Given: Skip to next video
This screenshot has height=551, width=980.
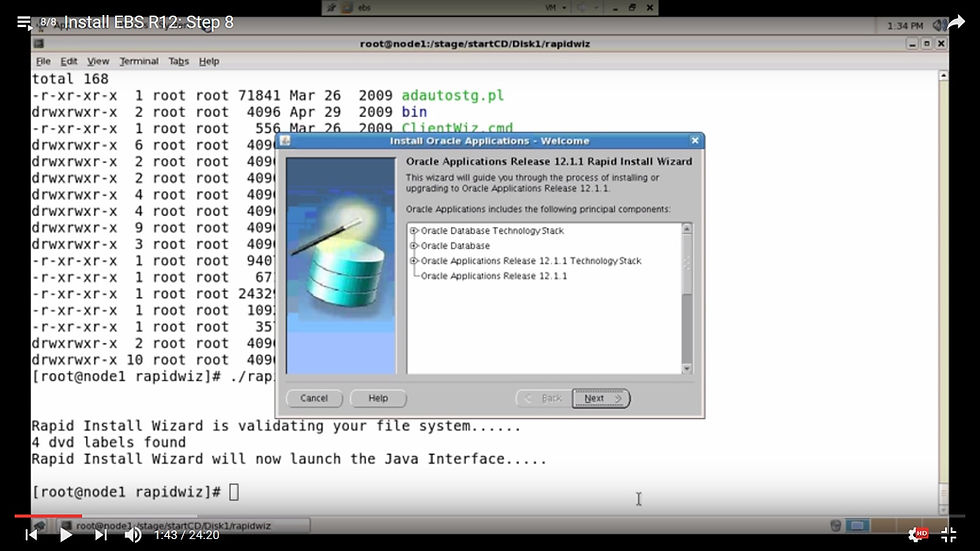Looking at the screenshot, I should point(101,535).
